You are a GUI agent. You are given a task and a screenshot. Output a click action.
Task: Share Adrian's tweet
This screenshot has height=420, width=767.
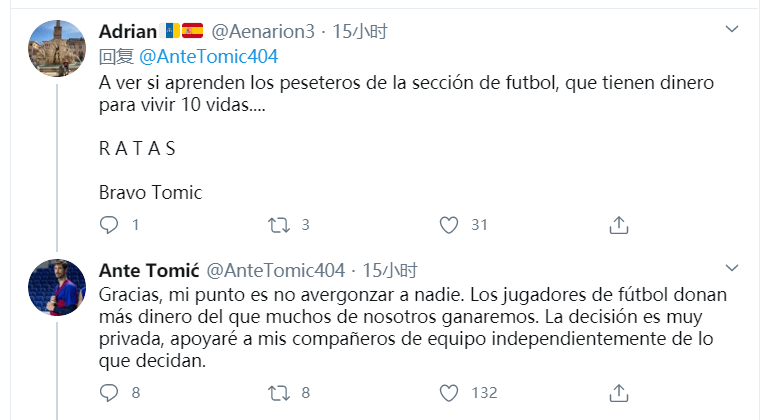pyautogui.click(x=619, y=224)
